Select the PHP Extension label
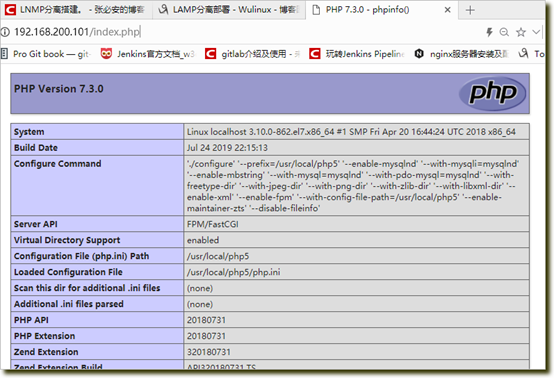The image size is (554, 378). 45,336
